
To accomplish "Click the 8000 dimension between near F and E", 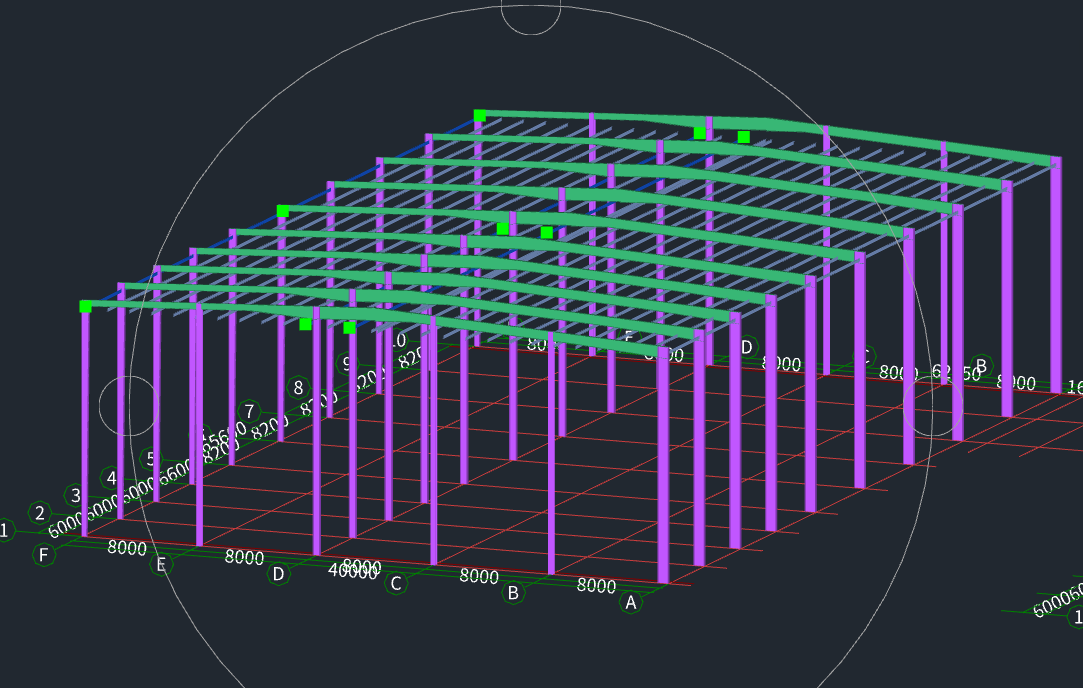I will point(127,548).
